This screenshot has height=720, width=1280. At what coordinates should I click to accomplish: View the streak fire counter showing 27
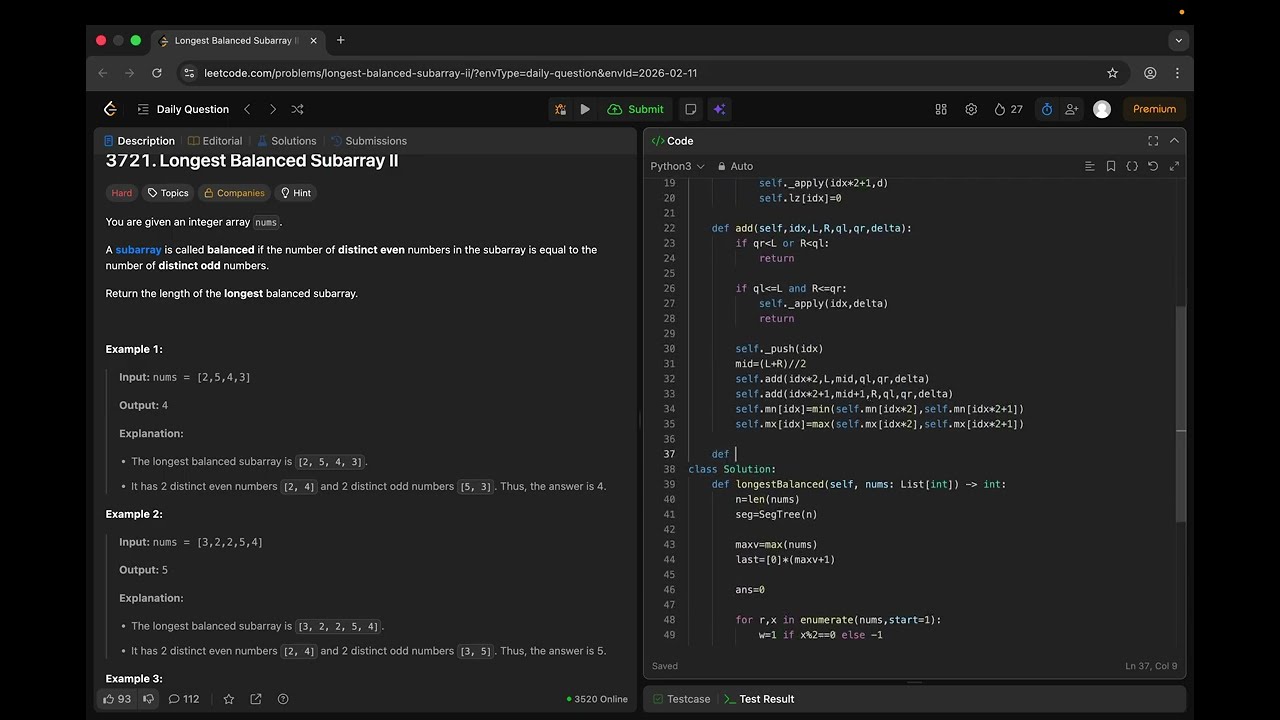click(1008, 109)
